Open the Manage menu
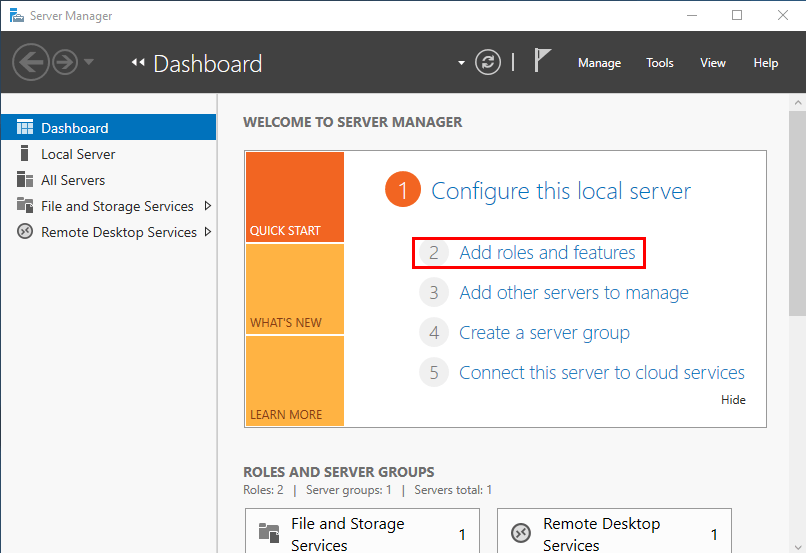The width and height of the screenshot is (806, 553). (x=599, y=63)
